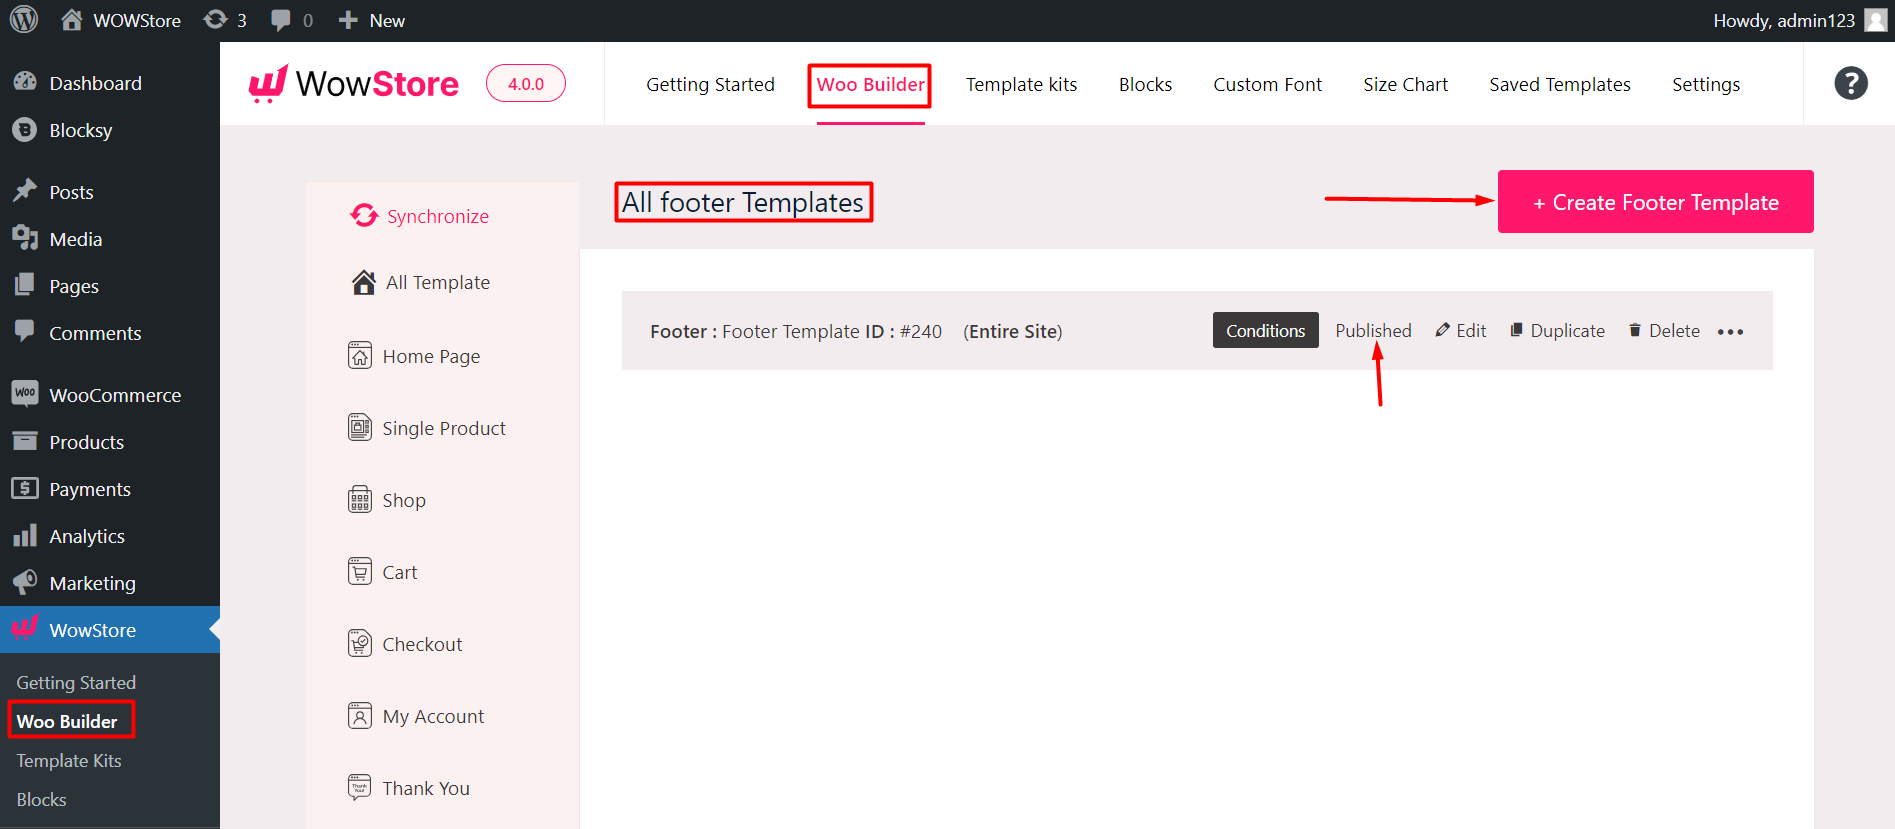The width and height of the screenshot is (1895, 829).
Task: Click the Dashboard gauge icon in sidebar
Action: 25,82
